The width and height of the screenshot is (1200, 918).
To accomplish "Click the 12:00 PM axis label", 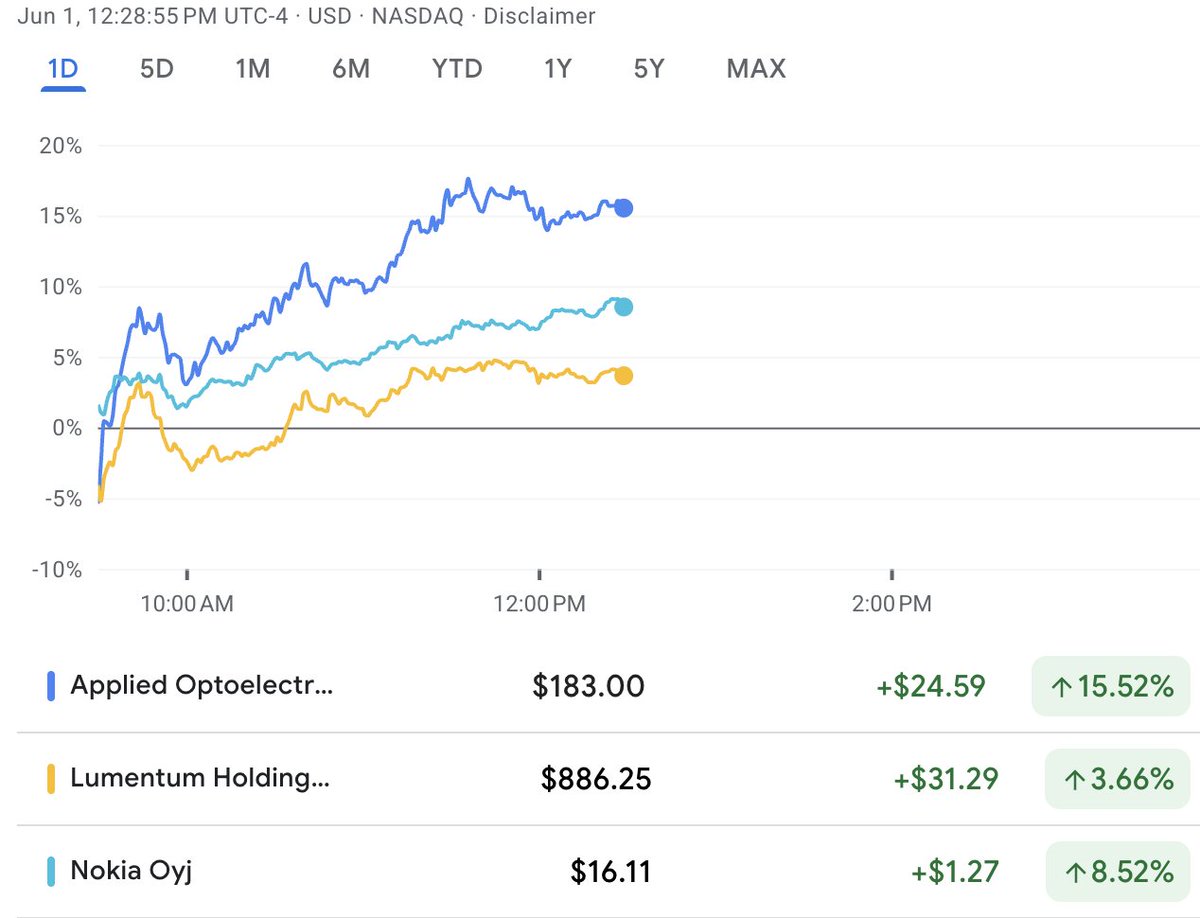I will (540, 604).
